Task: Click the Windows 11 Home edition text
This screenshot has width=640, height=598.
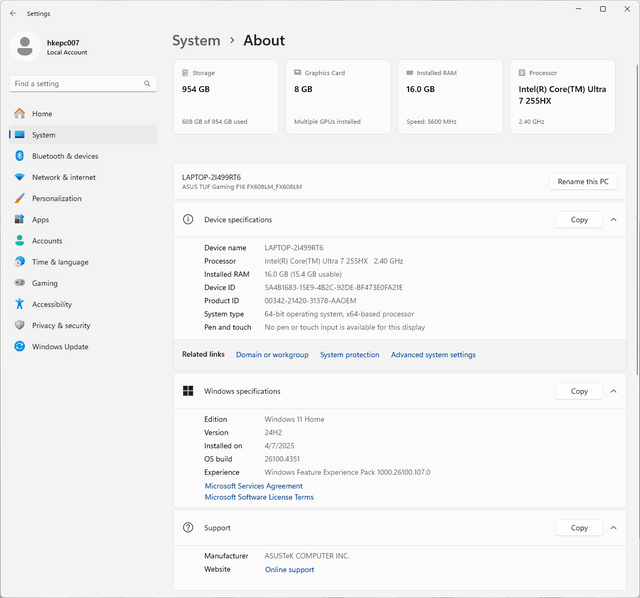Action: tap(294, 419)
